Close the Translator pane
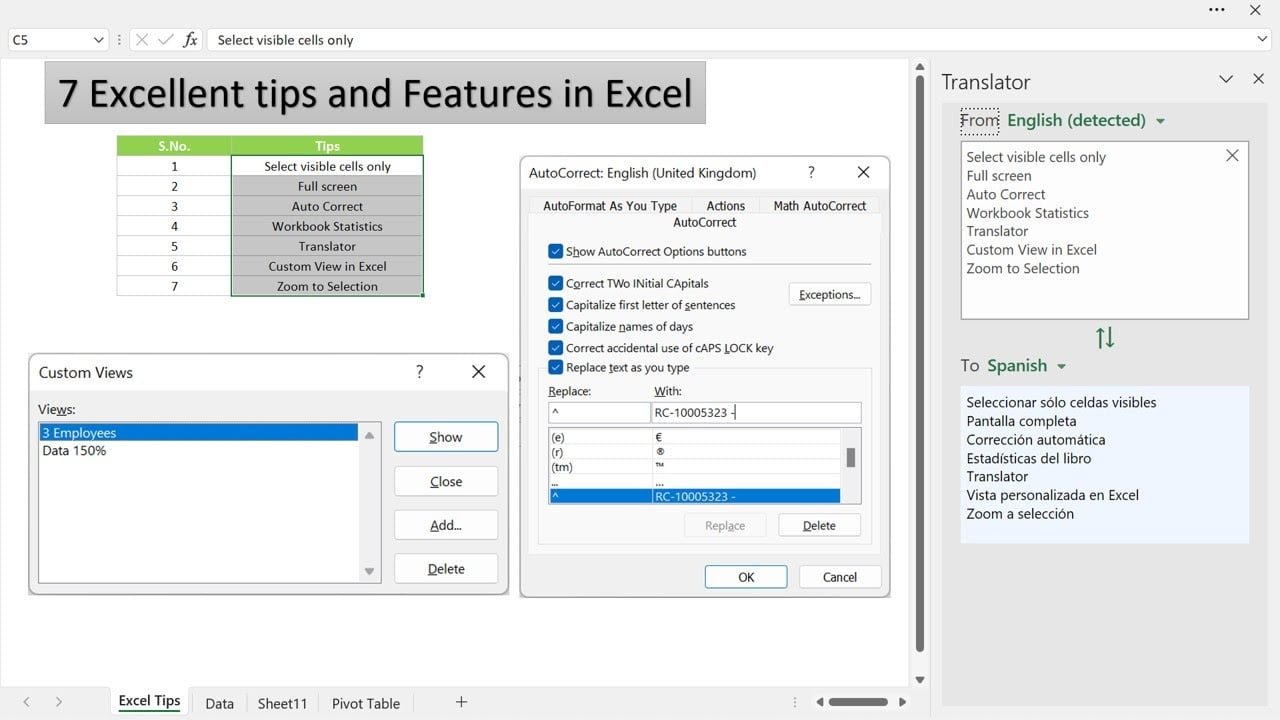The height and width of the screenshot is (720, 1280). point(1258,79)
